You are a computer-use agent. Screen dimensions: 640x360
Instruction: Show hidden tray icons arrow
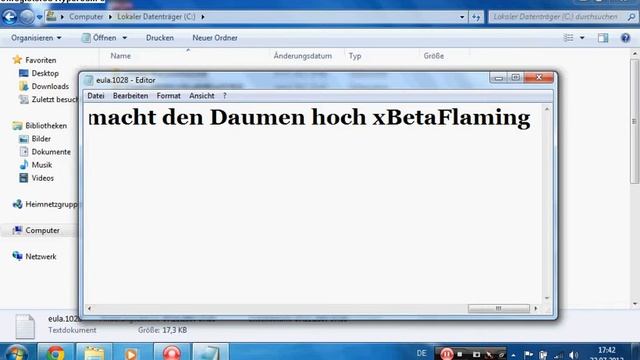click(x=513, y=355)
